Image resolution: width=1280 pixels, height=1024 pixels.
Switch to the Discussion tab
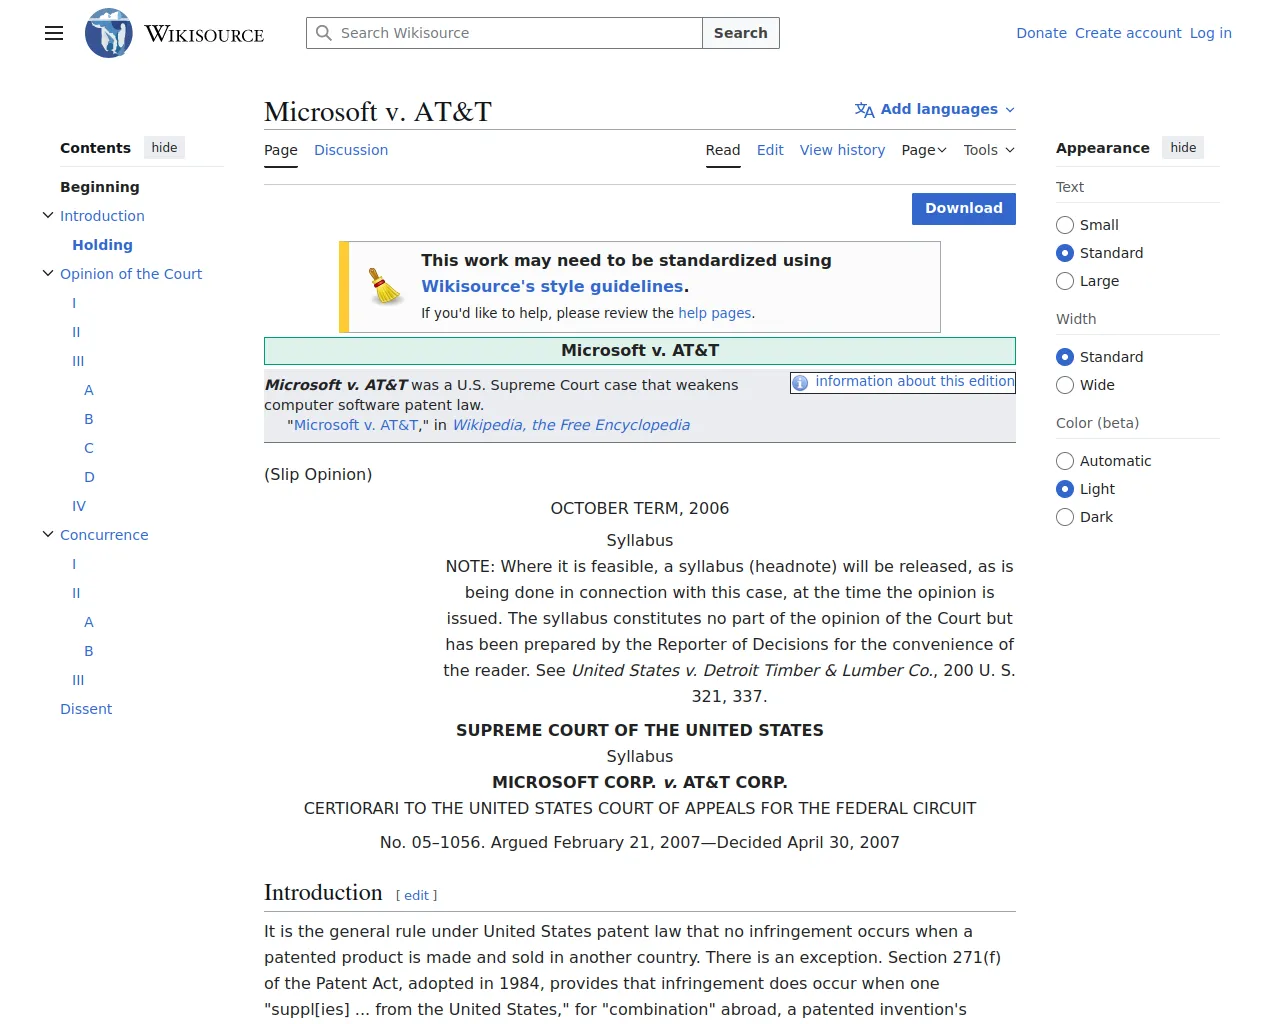pyautogui.click(x=351, y=150)
